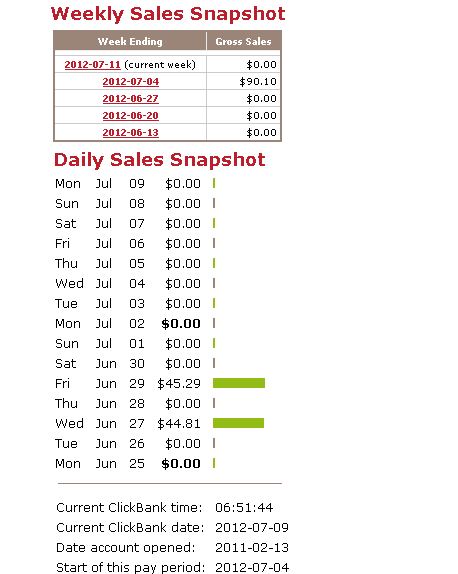Open the 2012-06-13 week ending link

point(130,133)
